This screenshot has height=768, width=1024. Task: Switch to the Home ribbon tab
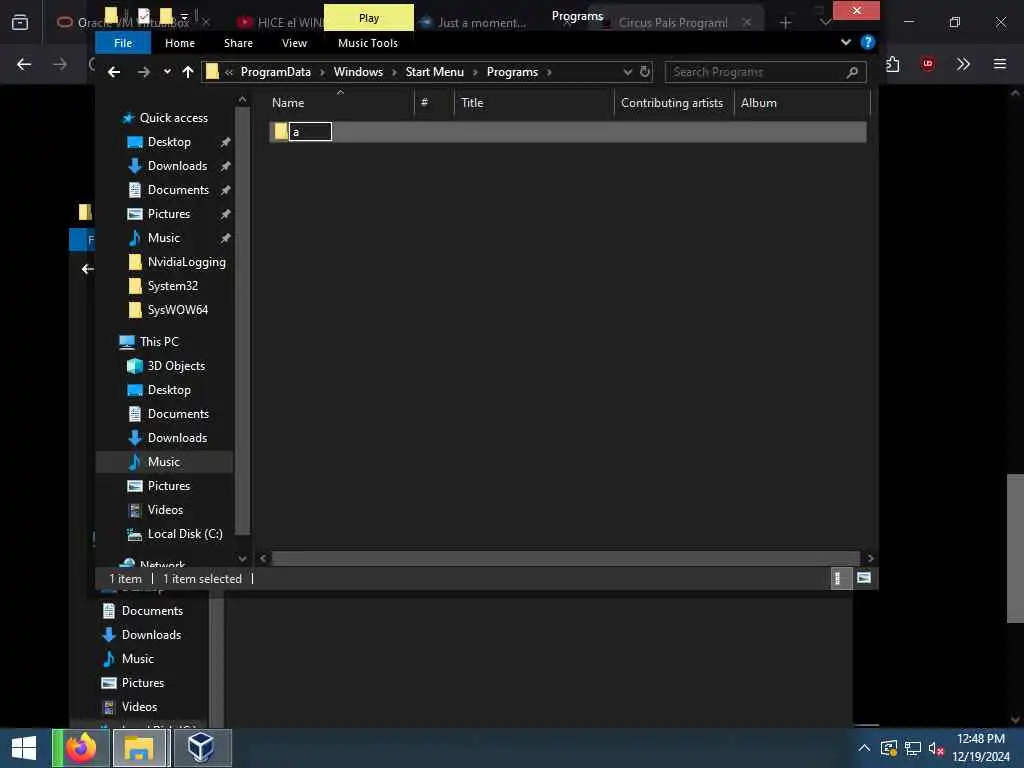180,43
